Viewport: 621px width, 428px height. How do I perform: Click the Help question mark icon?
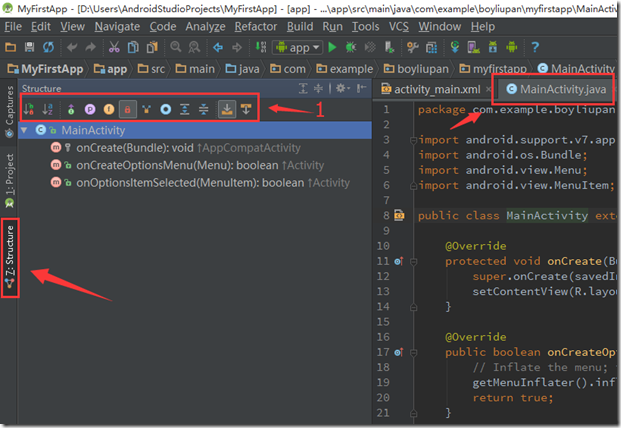pos(535,47)
